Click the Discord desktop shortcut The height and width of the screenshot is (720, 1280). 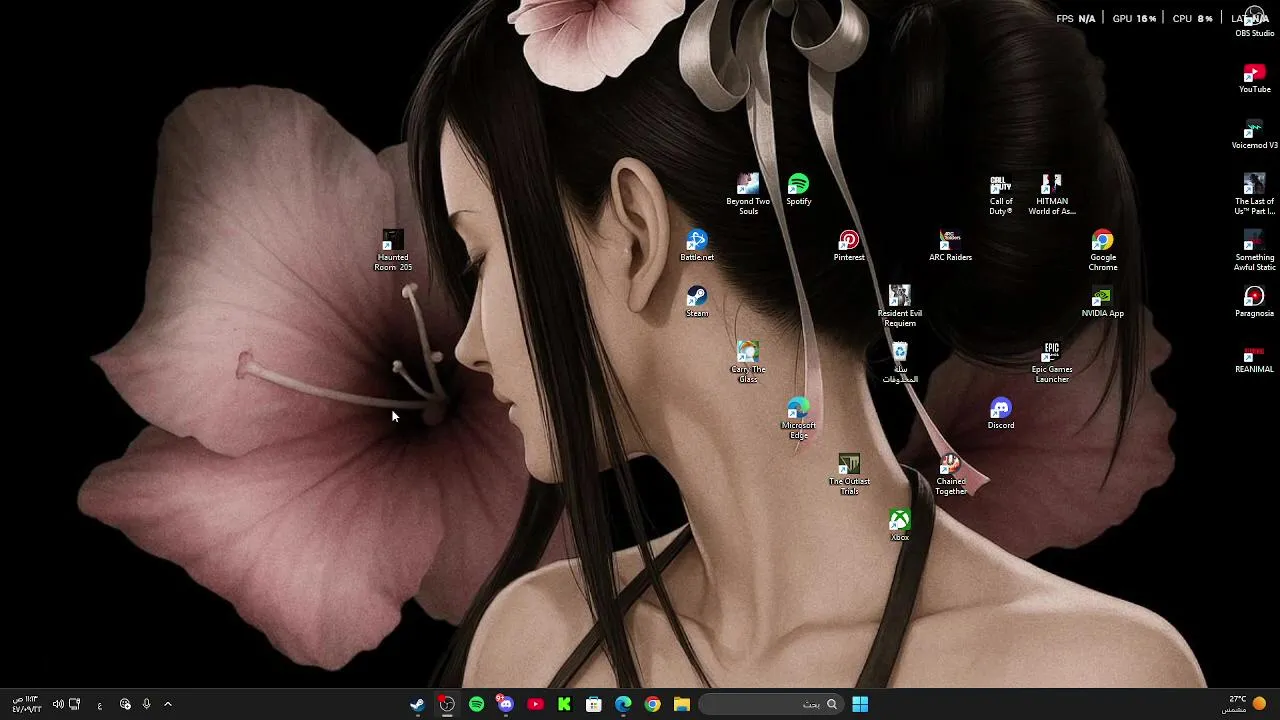click(1001, 413)
